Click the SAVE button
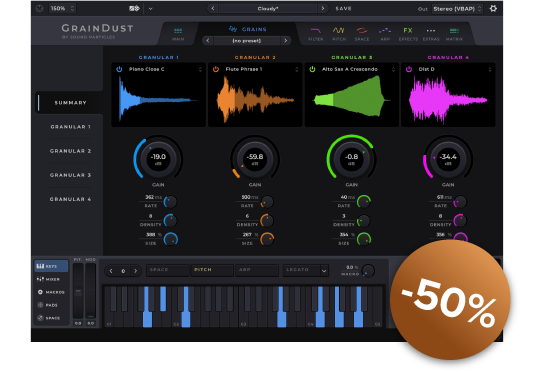The height and width of the screenshot is (372, 536). click(344, 9)
